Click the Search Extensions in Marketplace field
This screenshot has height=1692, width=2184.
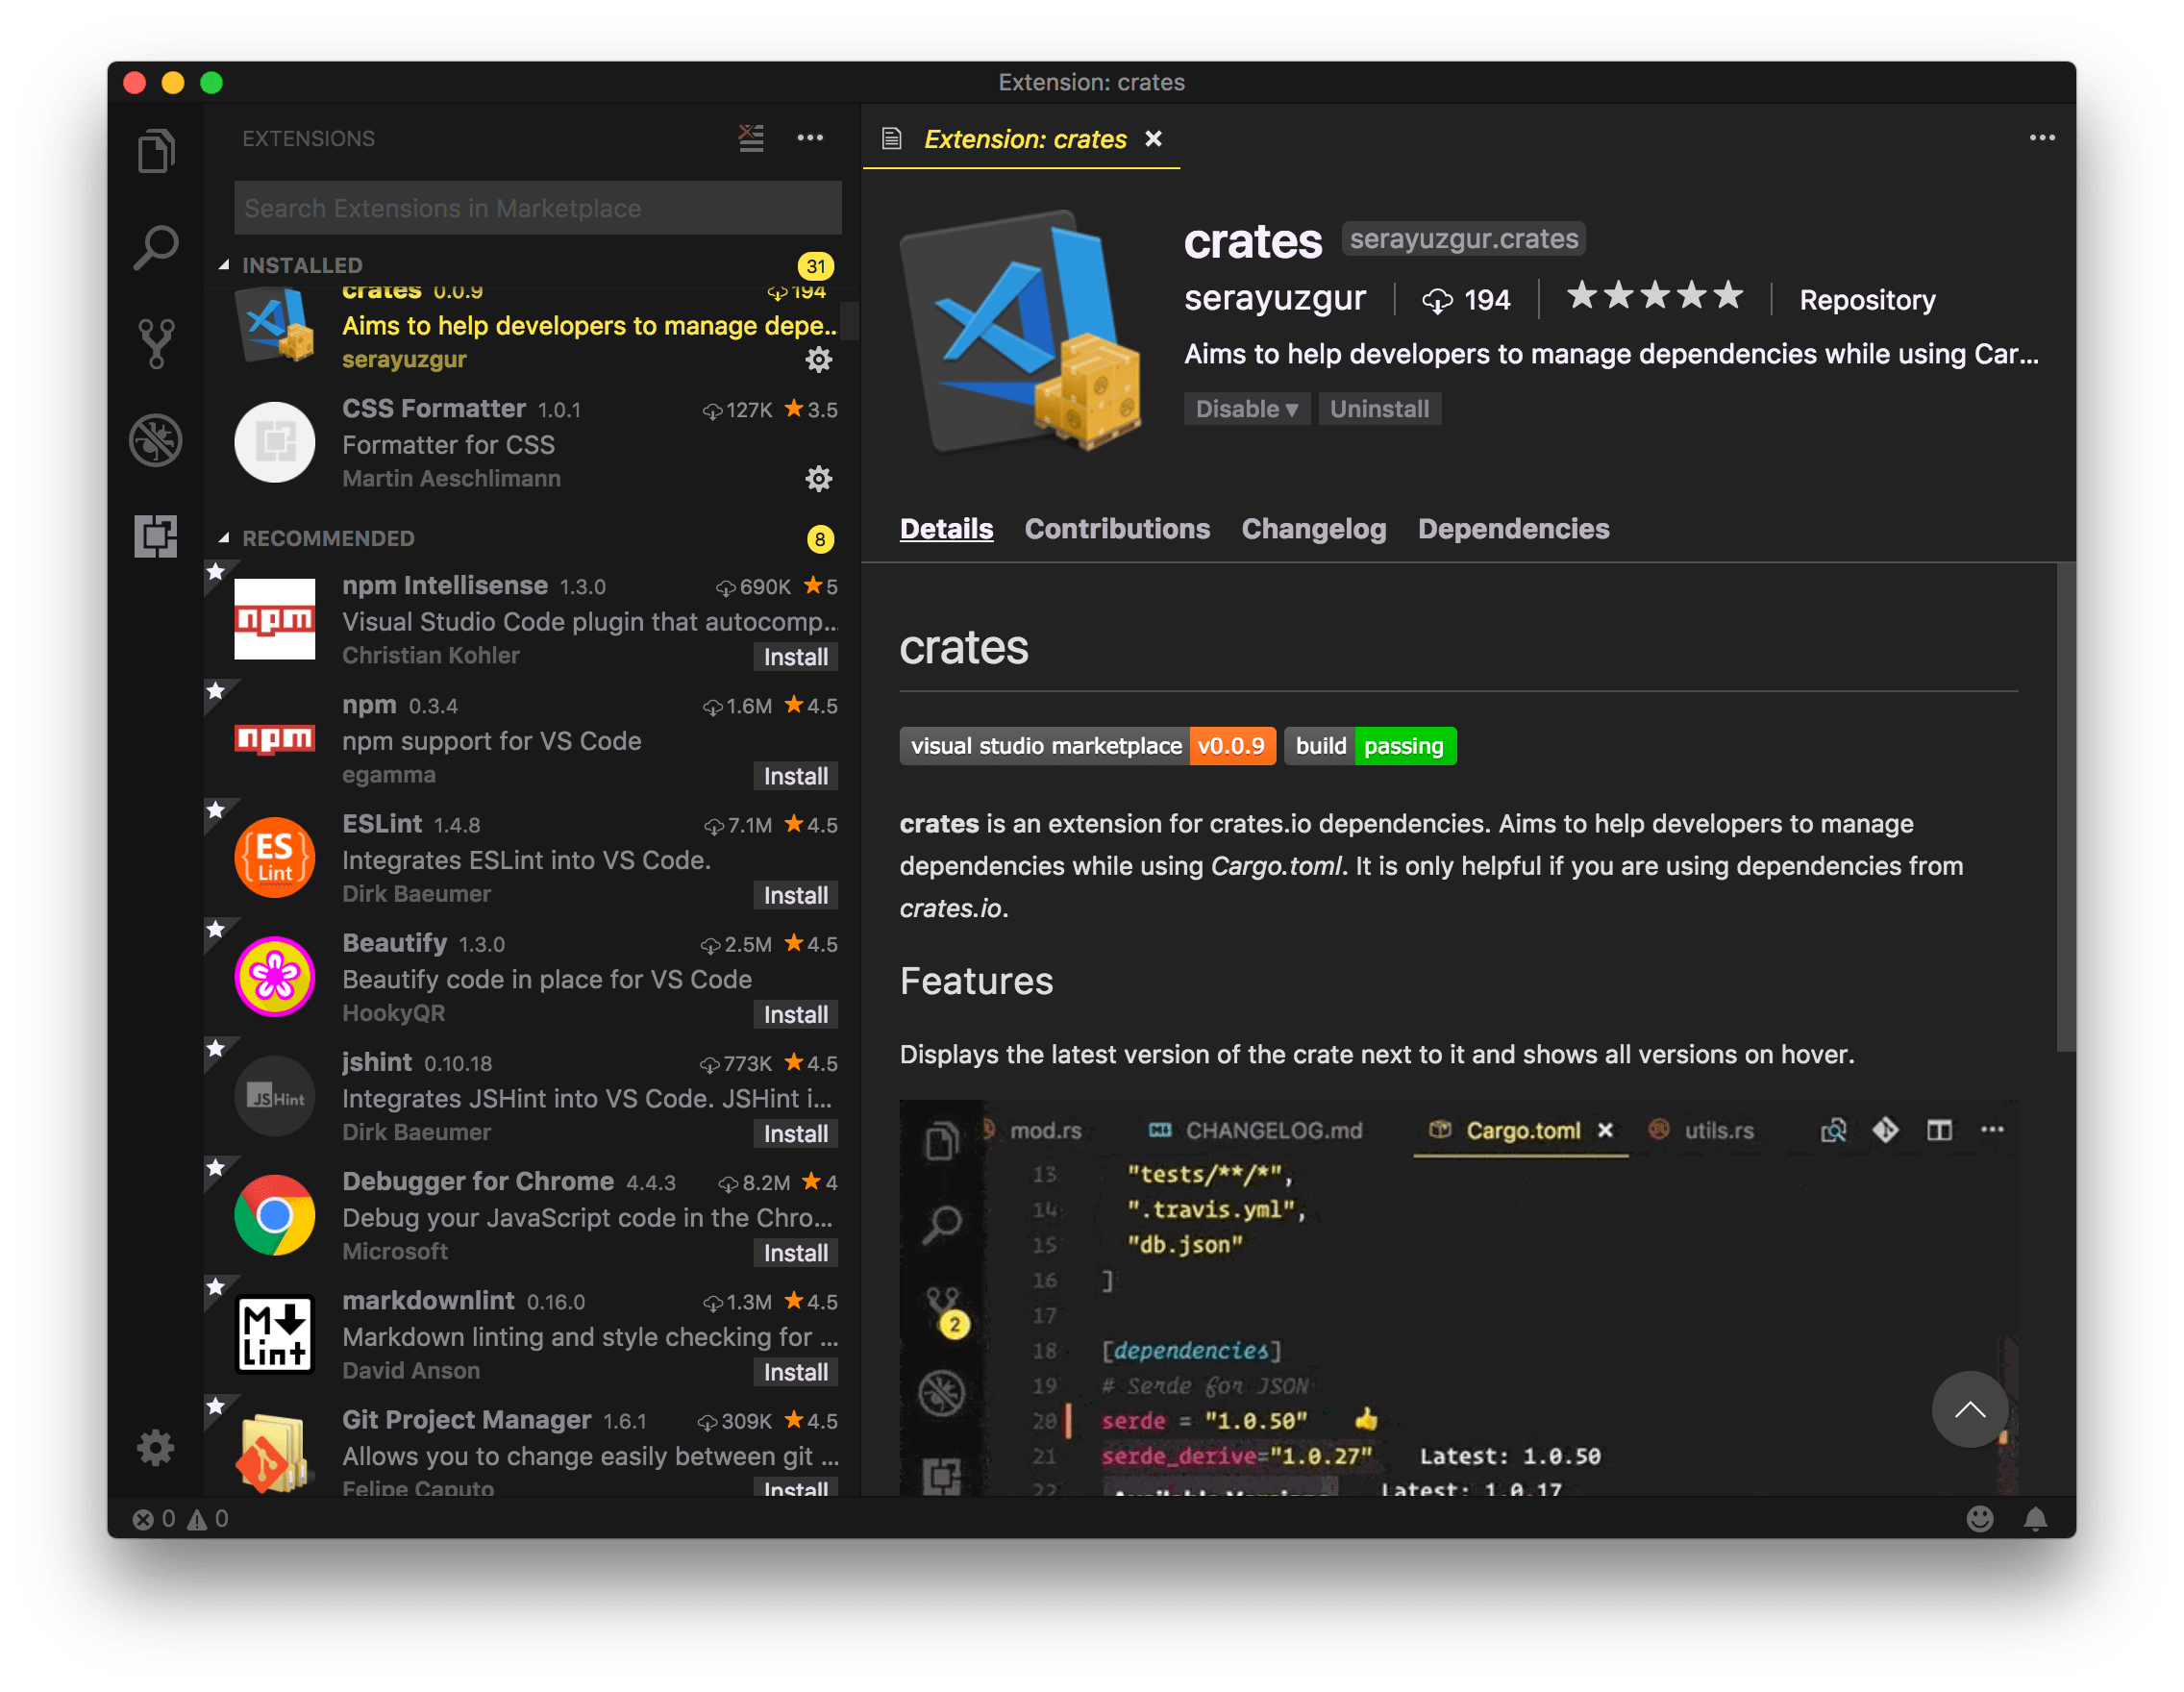(x=538, y=208)
